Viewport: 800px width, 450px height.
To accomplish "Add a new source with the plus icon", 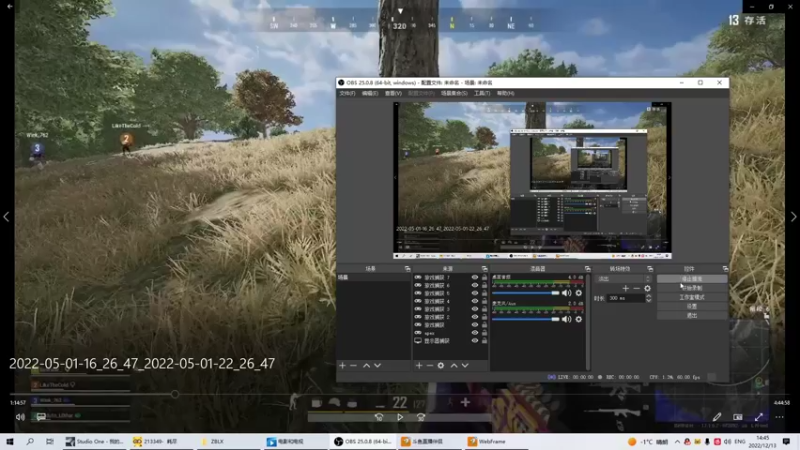I will [419, 365].
